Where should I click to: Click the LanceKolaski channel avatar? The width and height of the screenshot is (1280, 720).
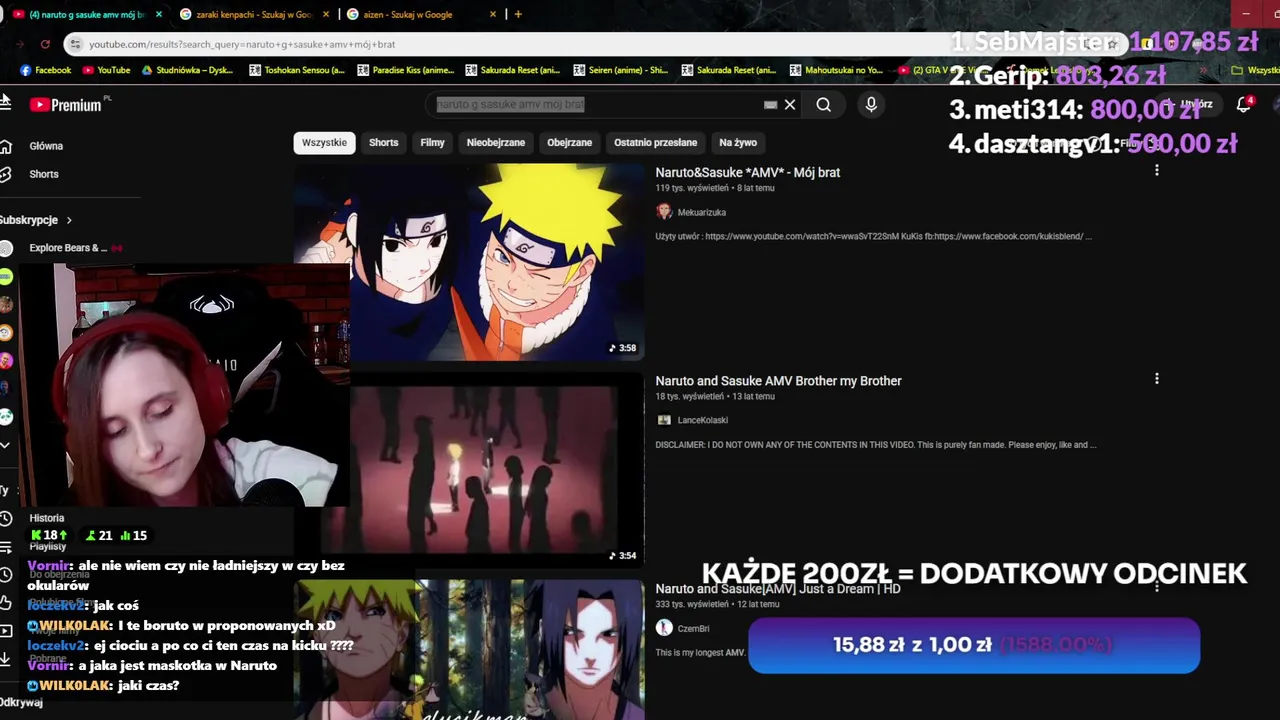coord(664,420)
